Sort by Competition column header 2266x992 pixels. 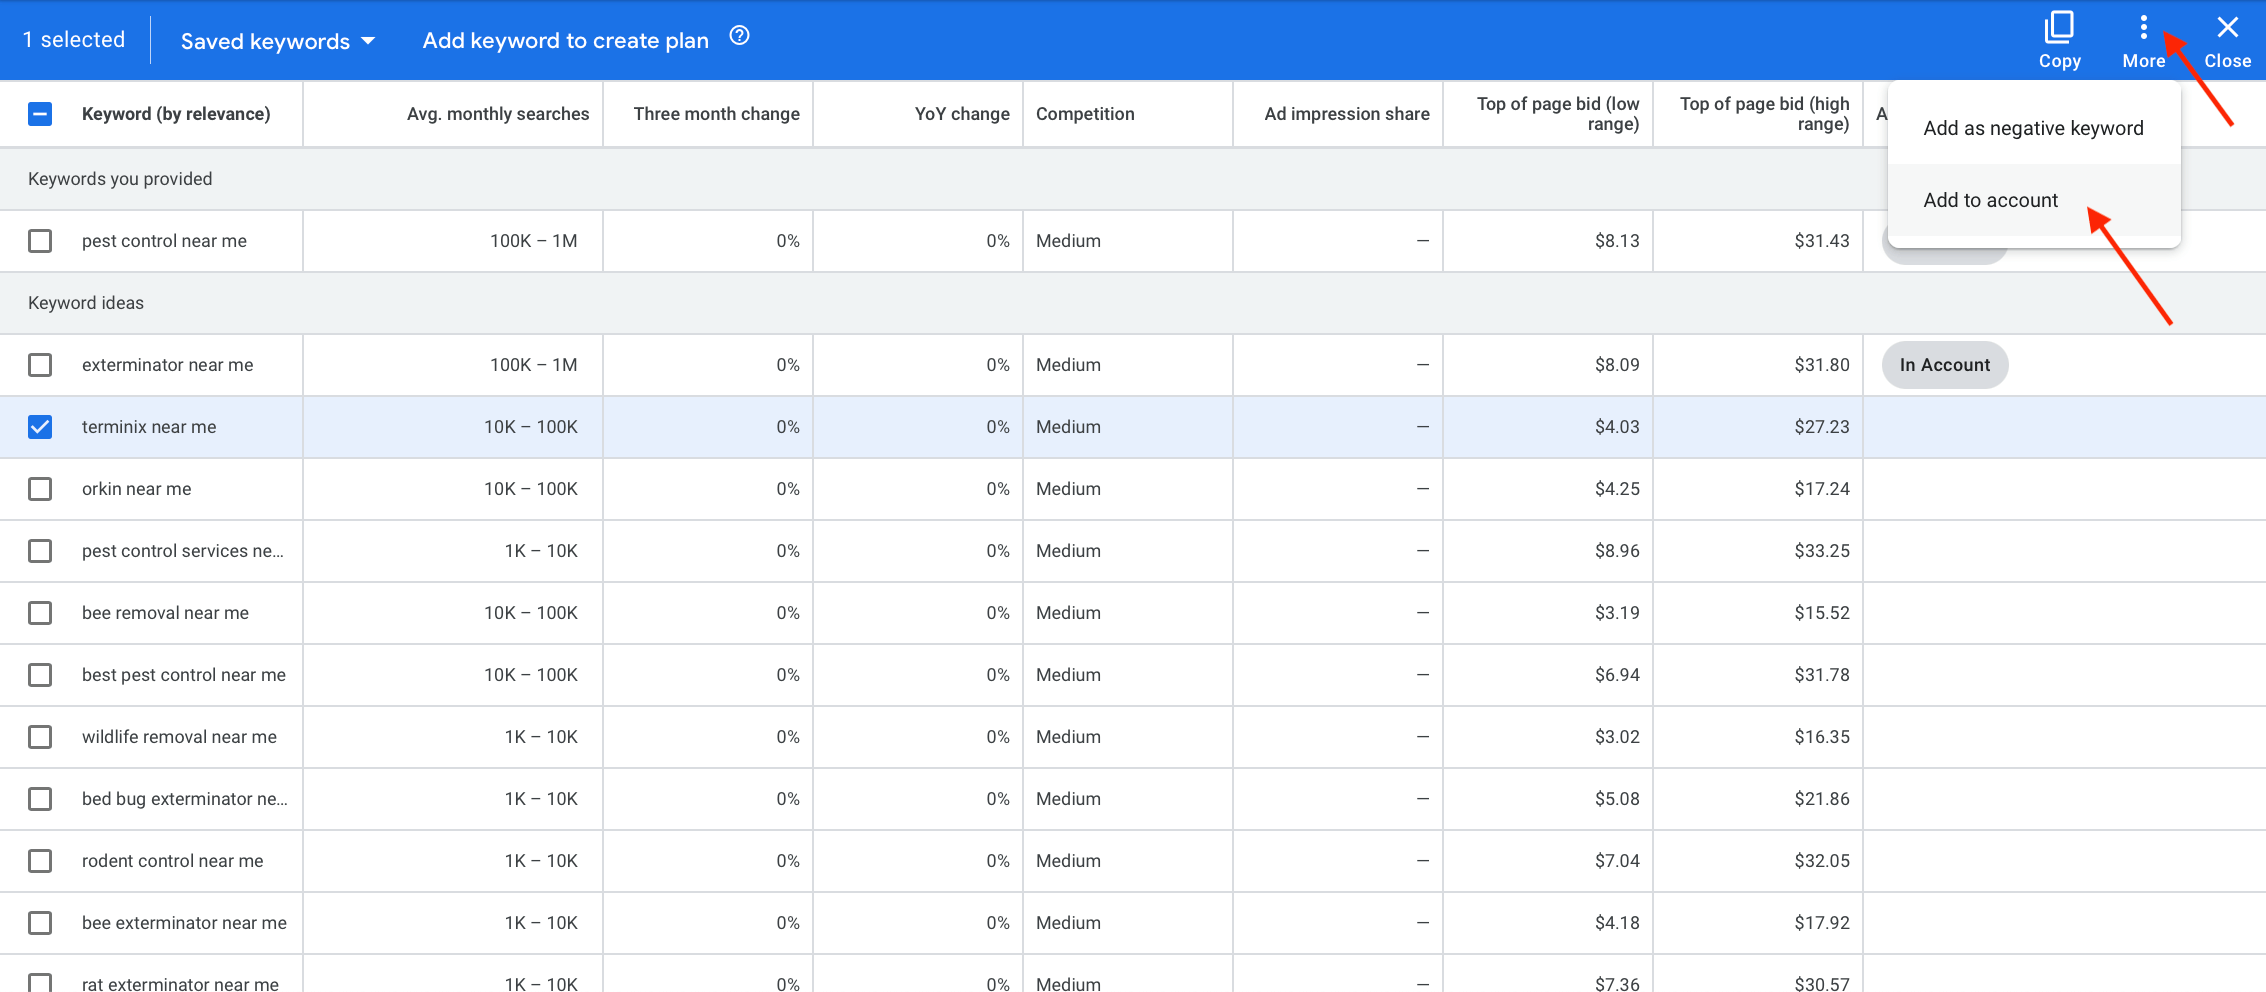point(1084,114)
